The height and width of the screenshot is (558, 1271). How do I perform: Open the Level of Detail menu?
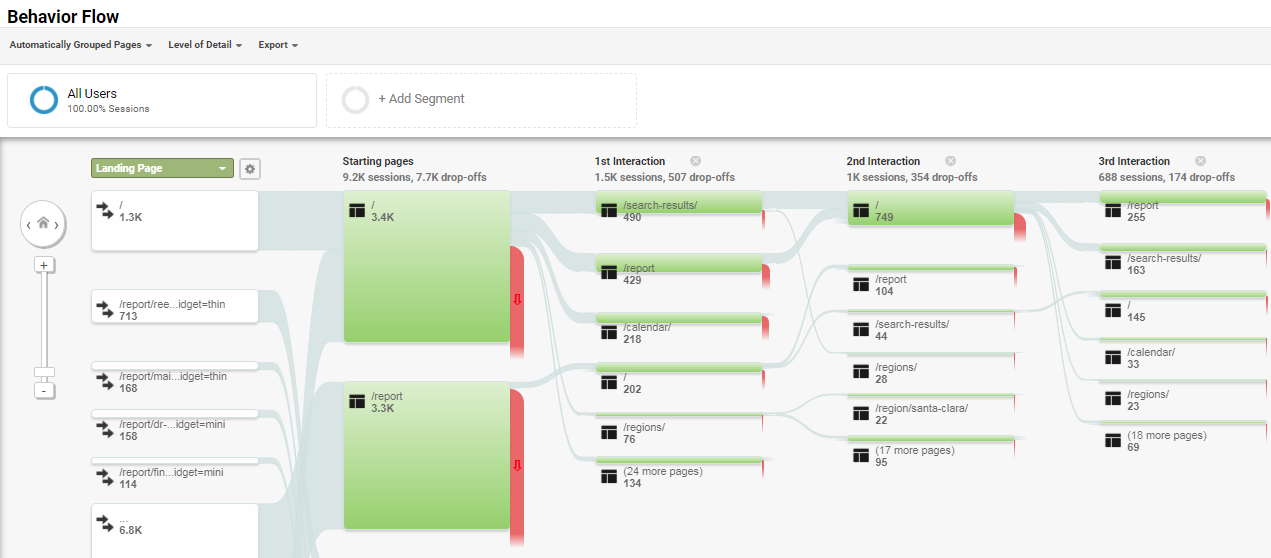pos(205,45)
